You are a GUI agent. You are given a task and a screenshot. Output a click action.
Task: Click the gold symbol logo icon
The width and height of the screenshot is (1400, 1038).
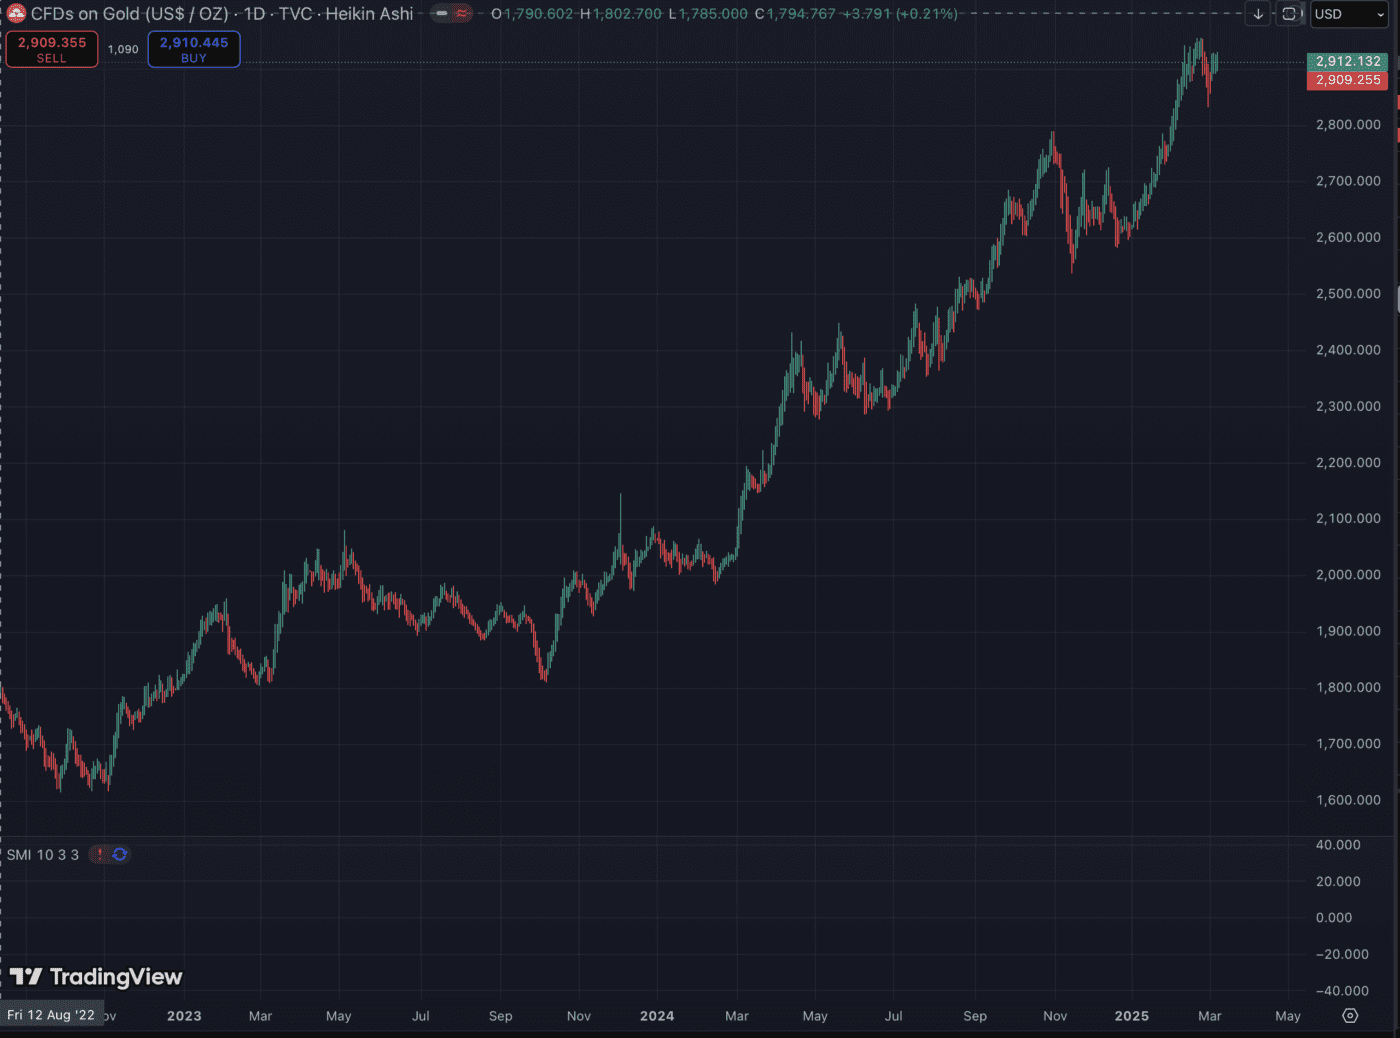(15, 14)
